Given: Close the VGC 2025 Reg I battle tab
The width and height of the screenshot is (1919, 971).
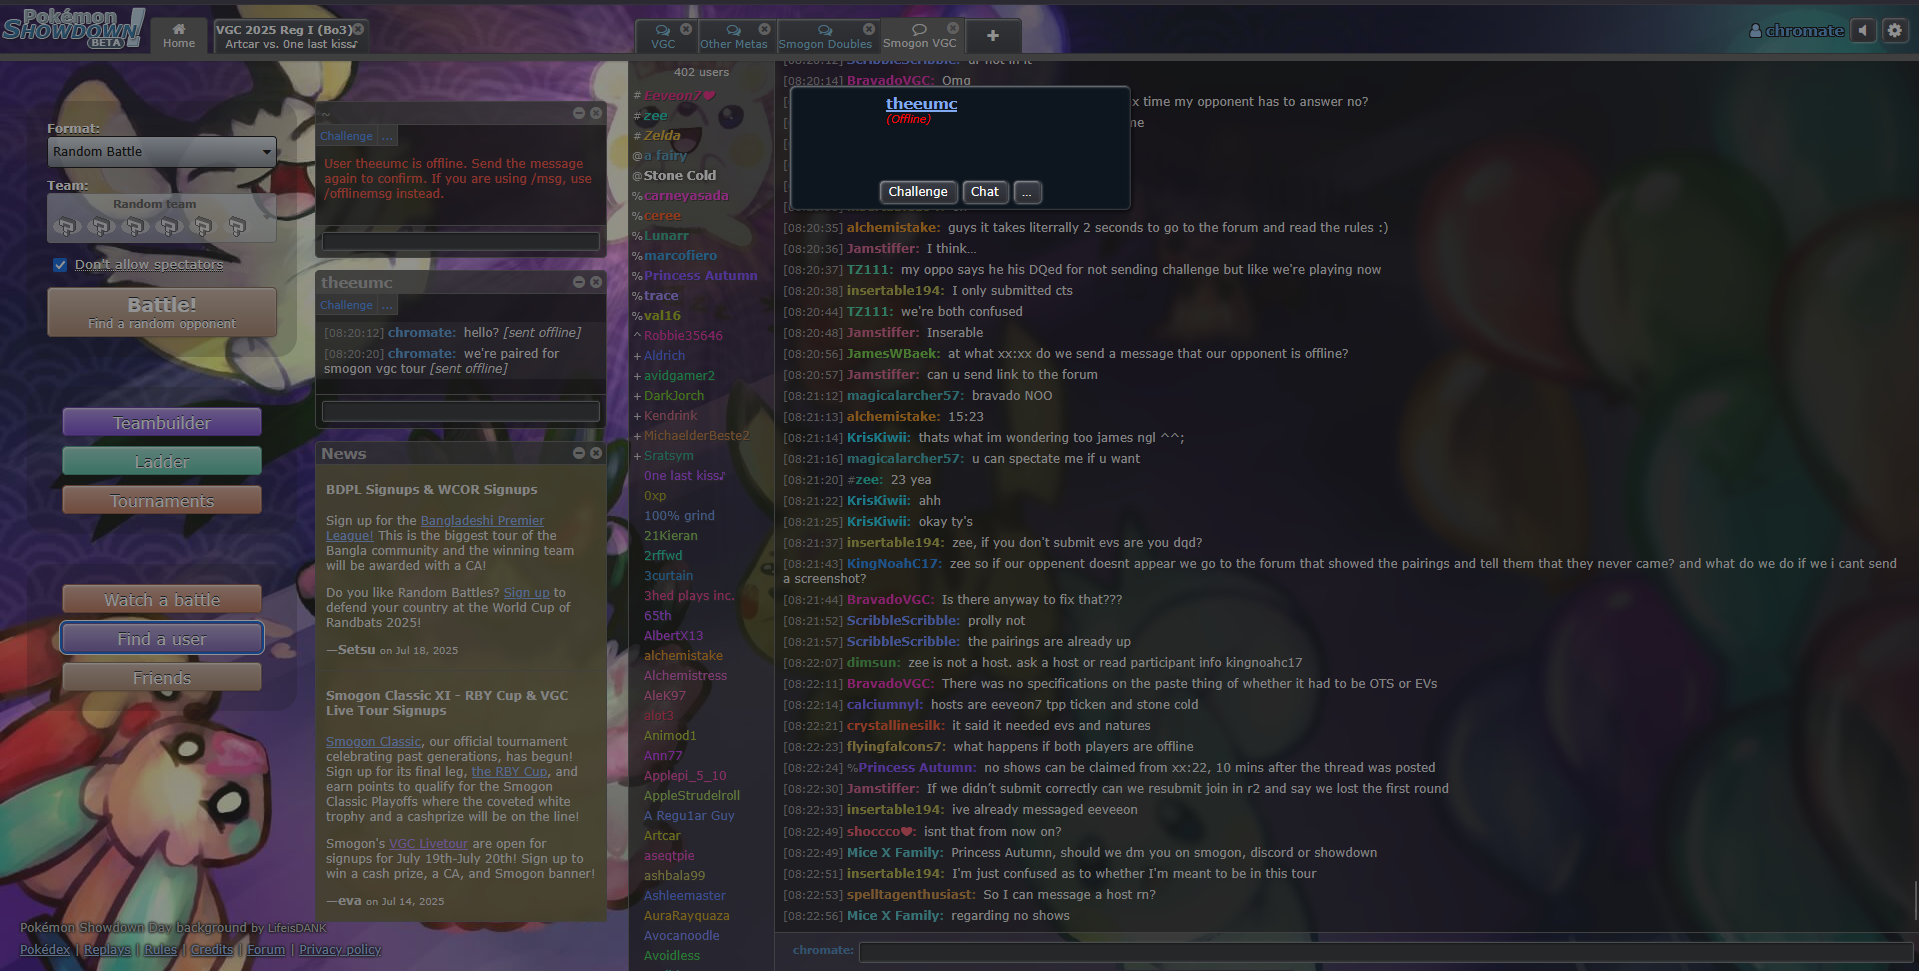Looking at the screenshot, I should tap(358, 29).
